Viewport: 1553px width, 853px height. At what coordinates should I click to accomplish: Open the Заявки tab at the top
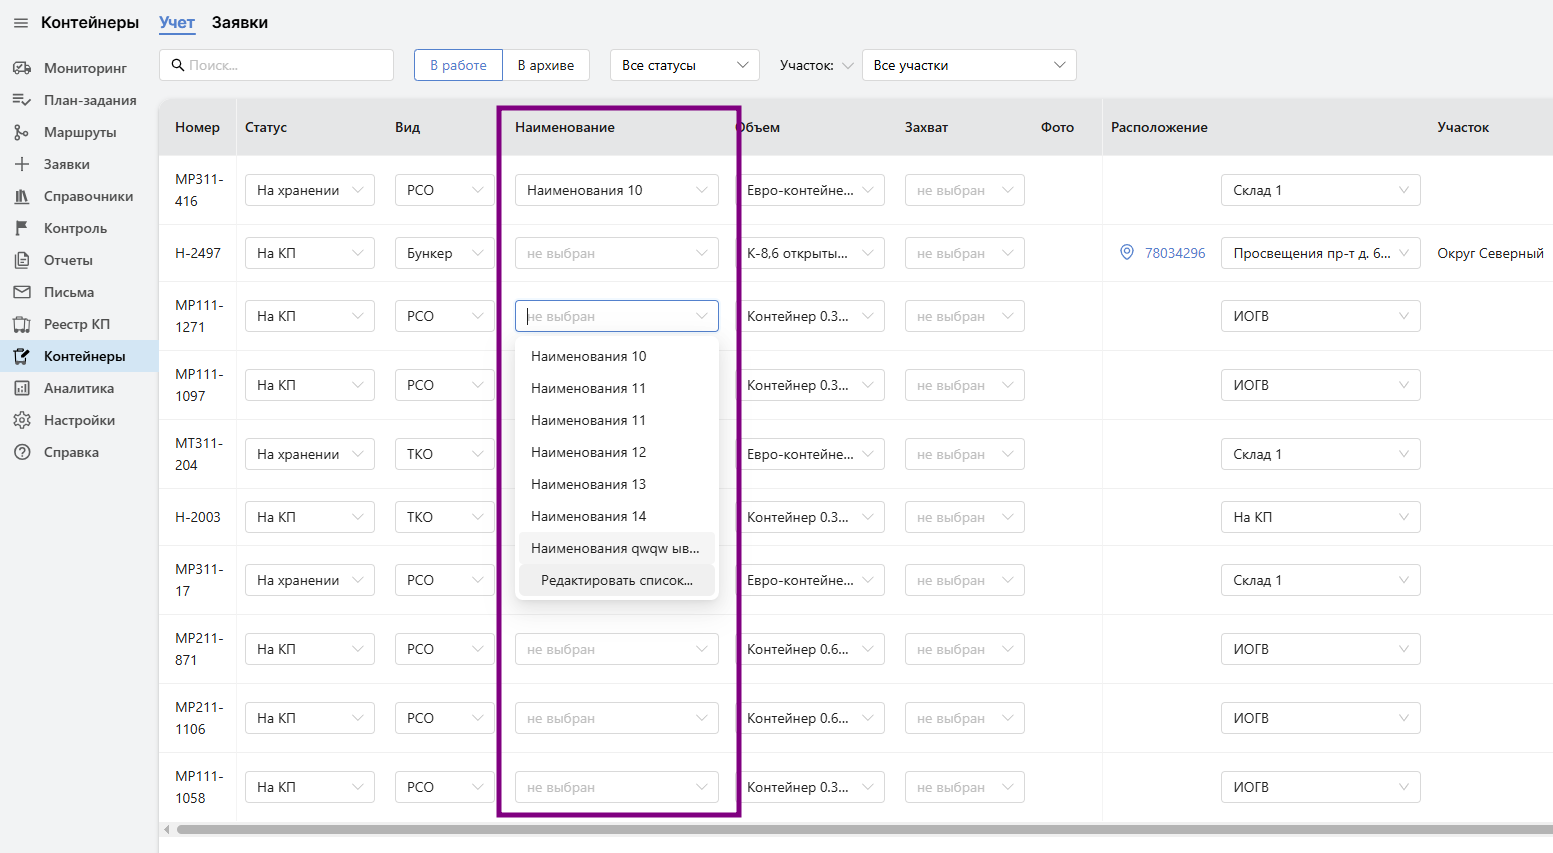click(240, 23)
